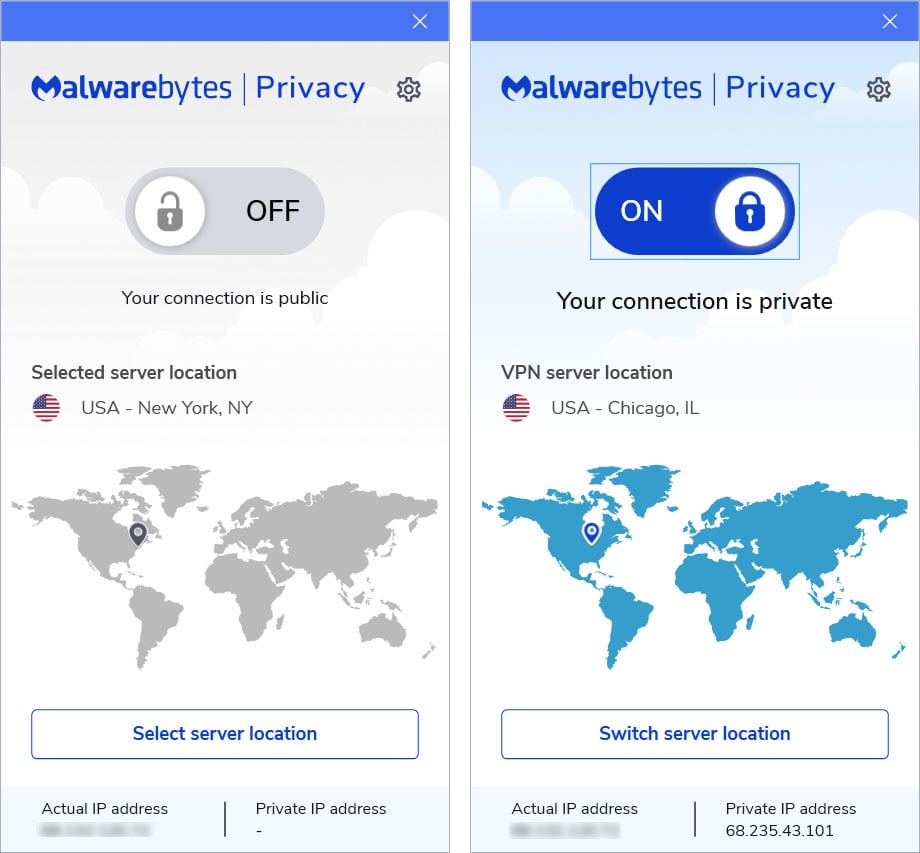Viewport: 920px width, 853px height.
Task: Open settings gear in the ON window
Action: 878,90
